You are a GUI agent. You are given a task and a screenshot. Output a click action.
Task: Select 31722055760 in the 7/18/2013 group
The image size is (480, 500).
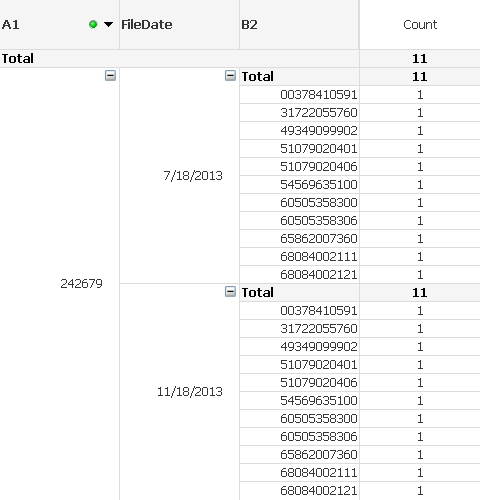pyautogui.click(x=319, y=113)
